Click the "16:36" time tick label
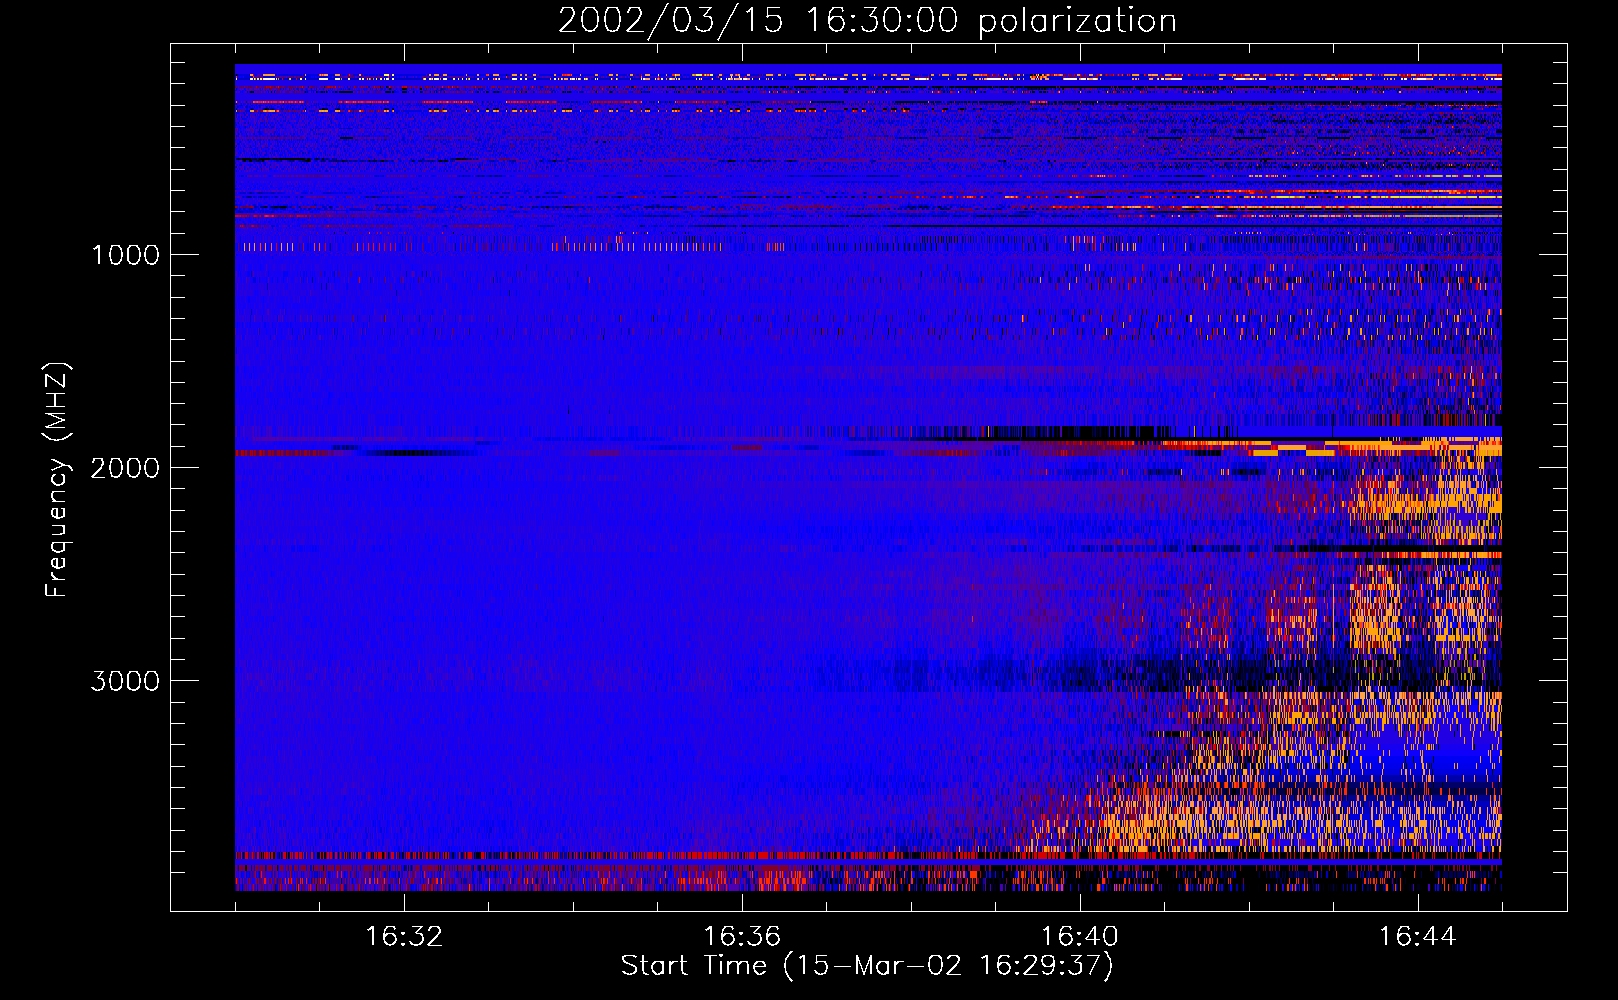1618x1000 pixels. pyautogui.click(x=742, y=937)
